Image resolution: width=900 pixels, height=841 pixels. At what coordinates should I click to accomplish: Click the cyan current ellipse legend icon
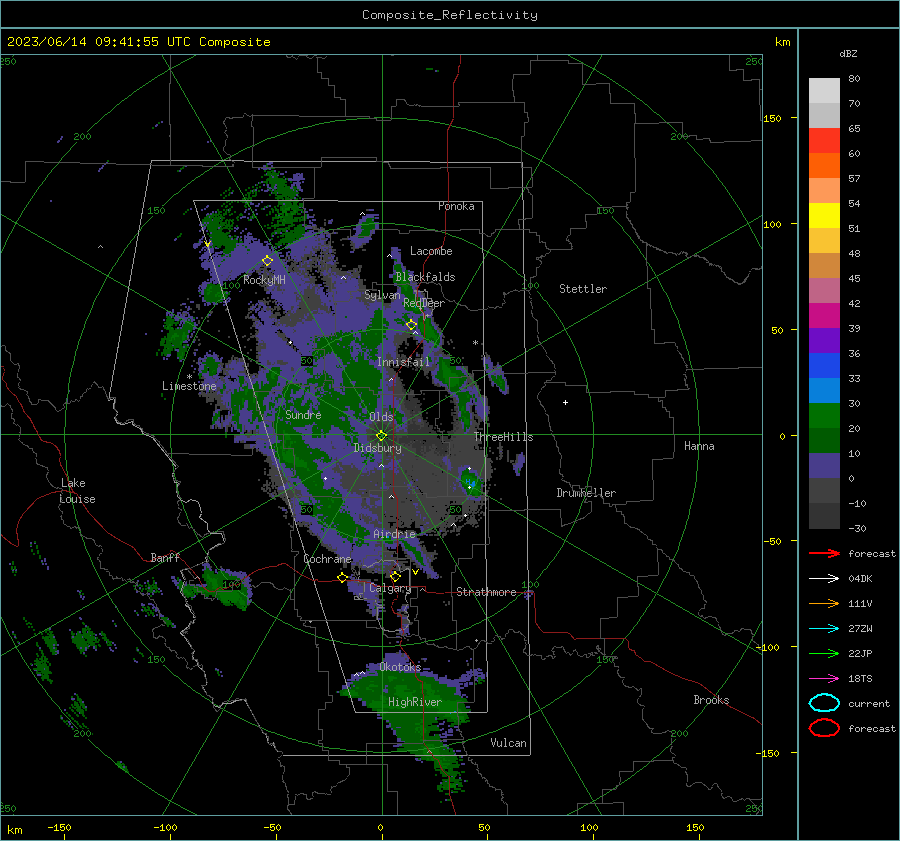824,703
